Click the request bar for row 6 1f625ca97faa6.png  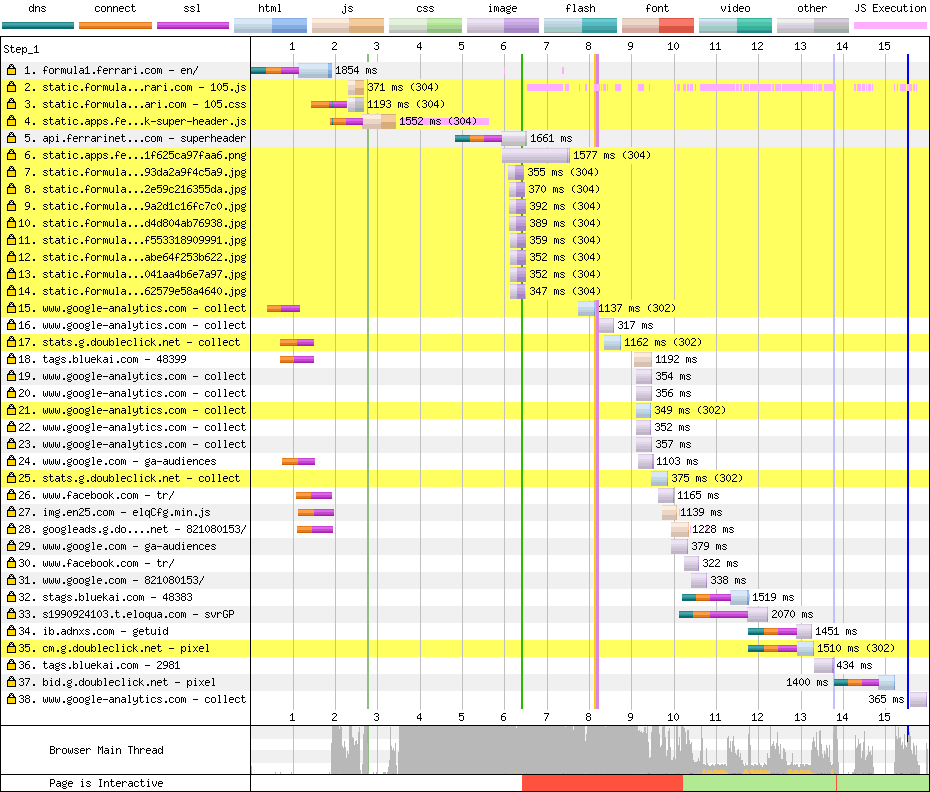[x=536, y=155]
